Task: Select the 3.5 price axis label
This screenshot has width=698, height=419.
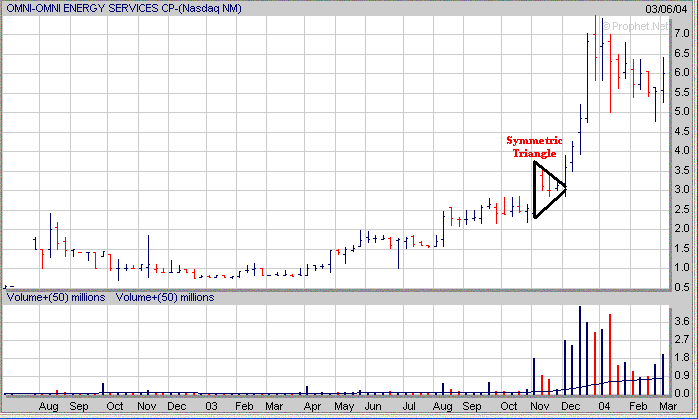Action: coord(682,170)
